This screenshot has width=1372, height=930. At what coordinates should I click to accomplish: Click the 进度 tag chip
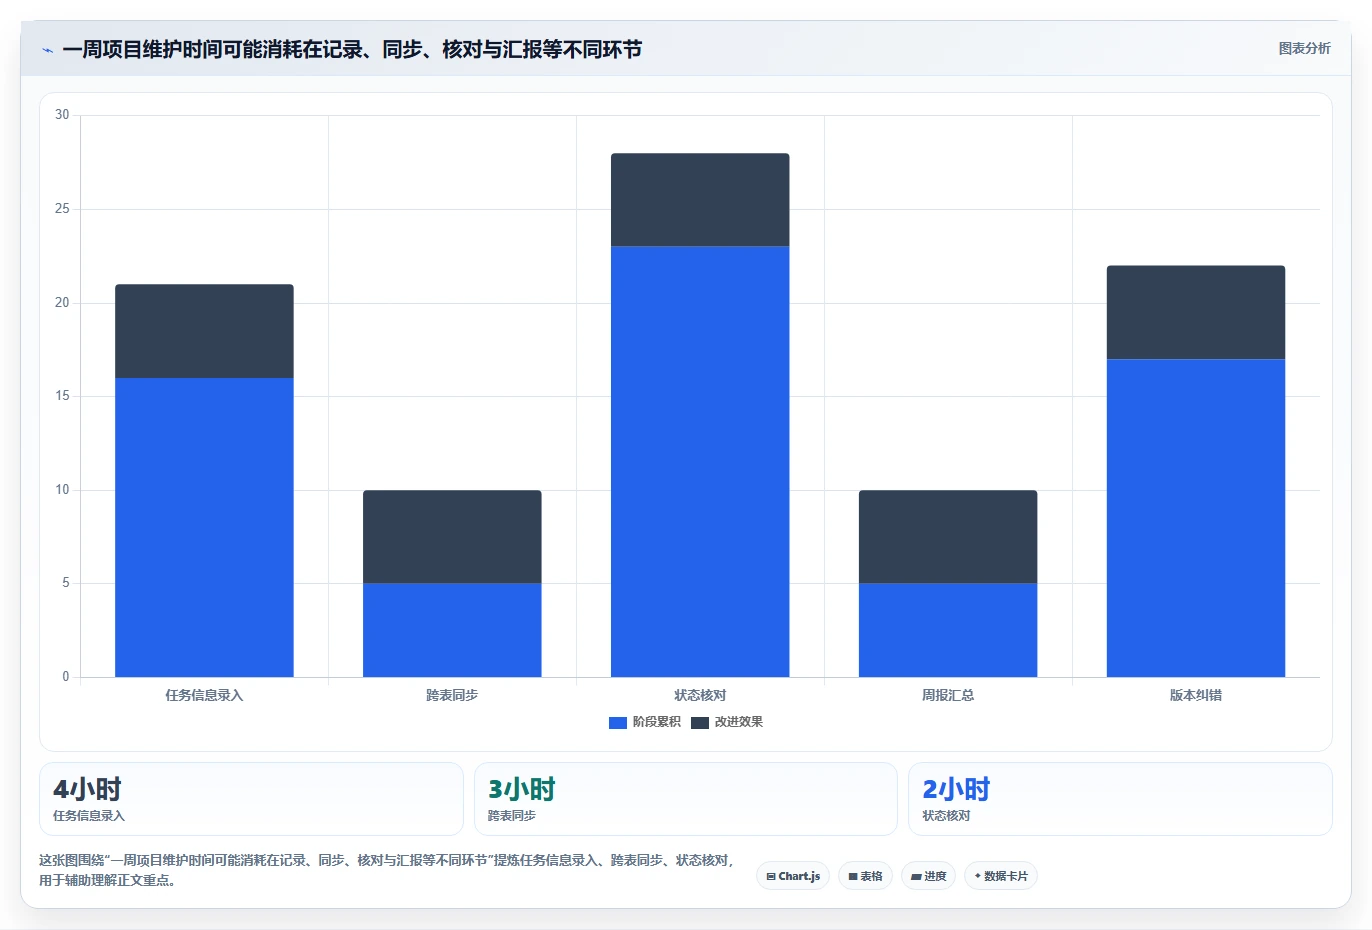point(928,876)
